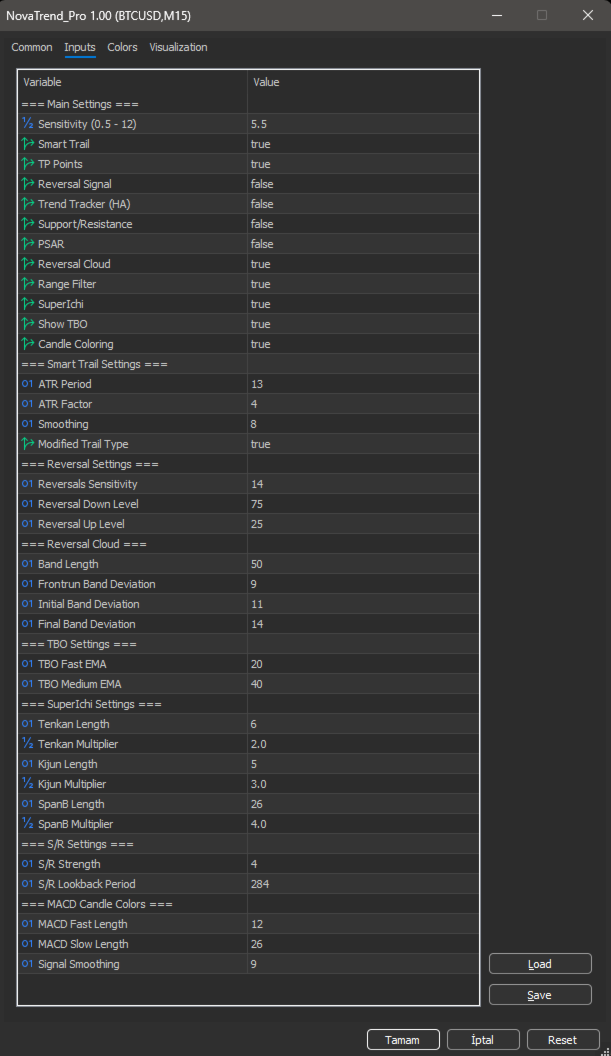Image resolution: width=611 pixels, height=1056 pixels.
Task: Click the Candle Coloring bool icon
Action: coord(28,344)
